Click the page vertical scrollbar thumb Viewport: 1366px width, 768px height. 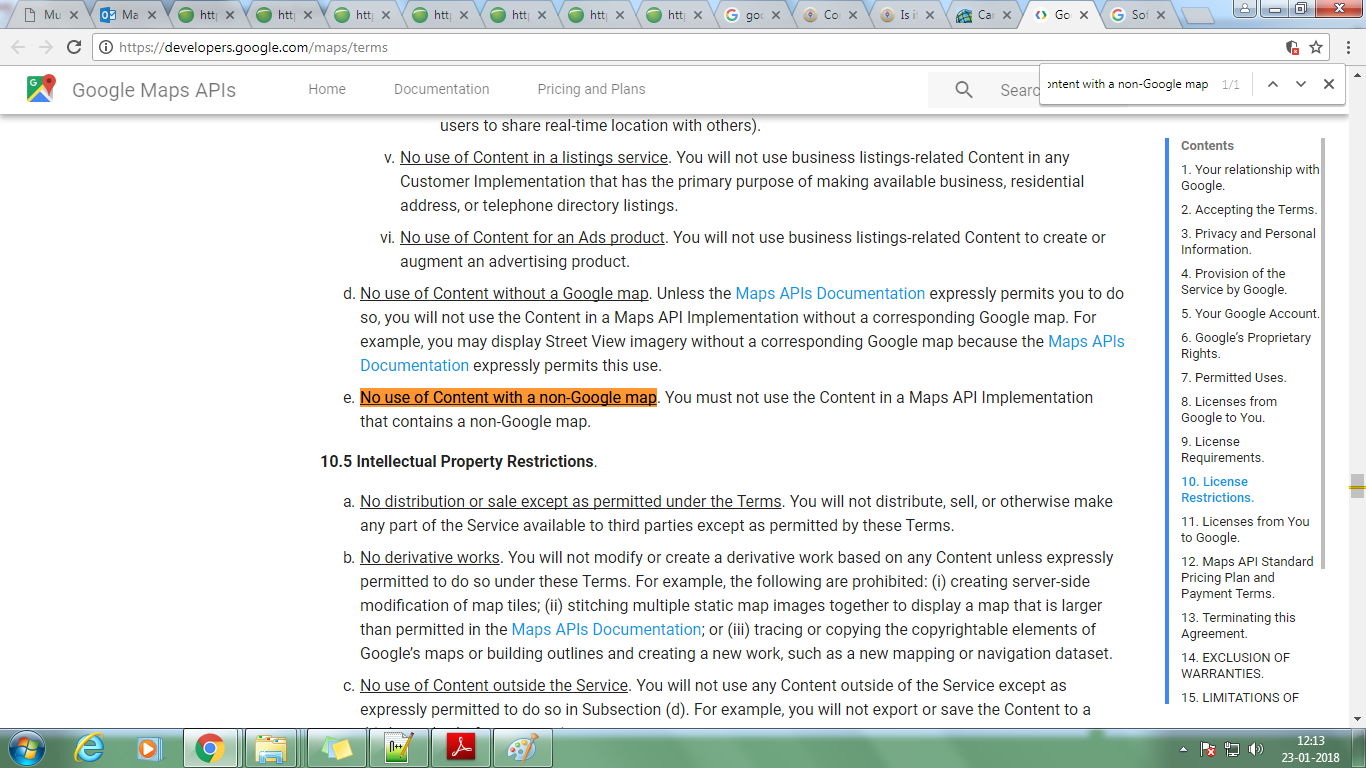1357,487
